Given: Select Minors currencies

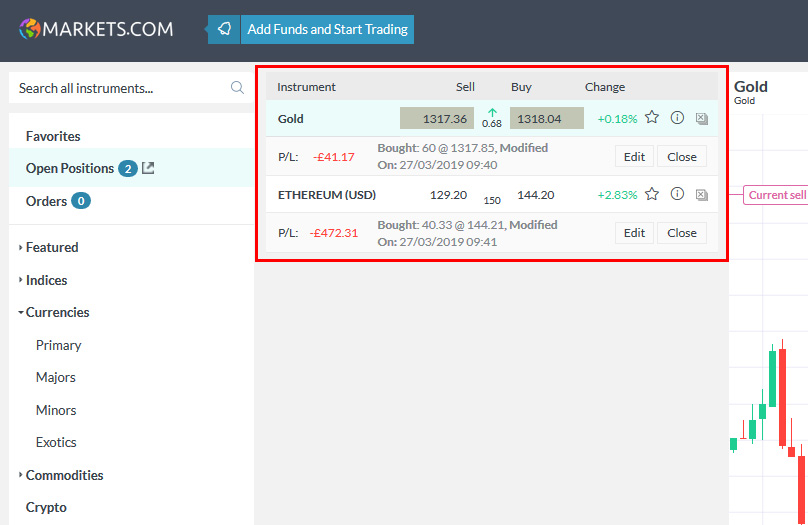Looking at the screenshot, I should [x=56, y=410].
